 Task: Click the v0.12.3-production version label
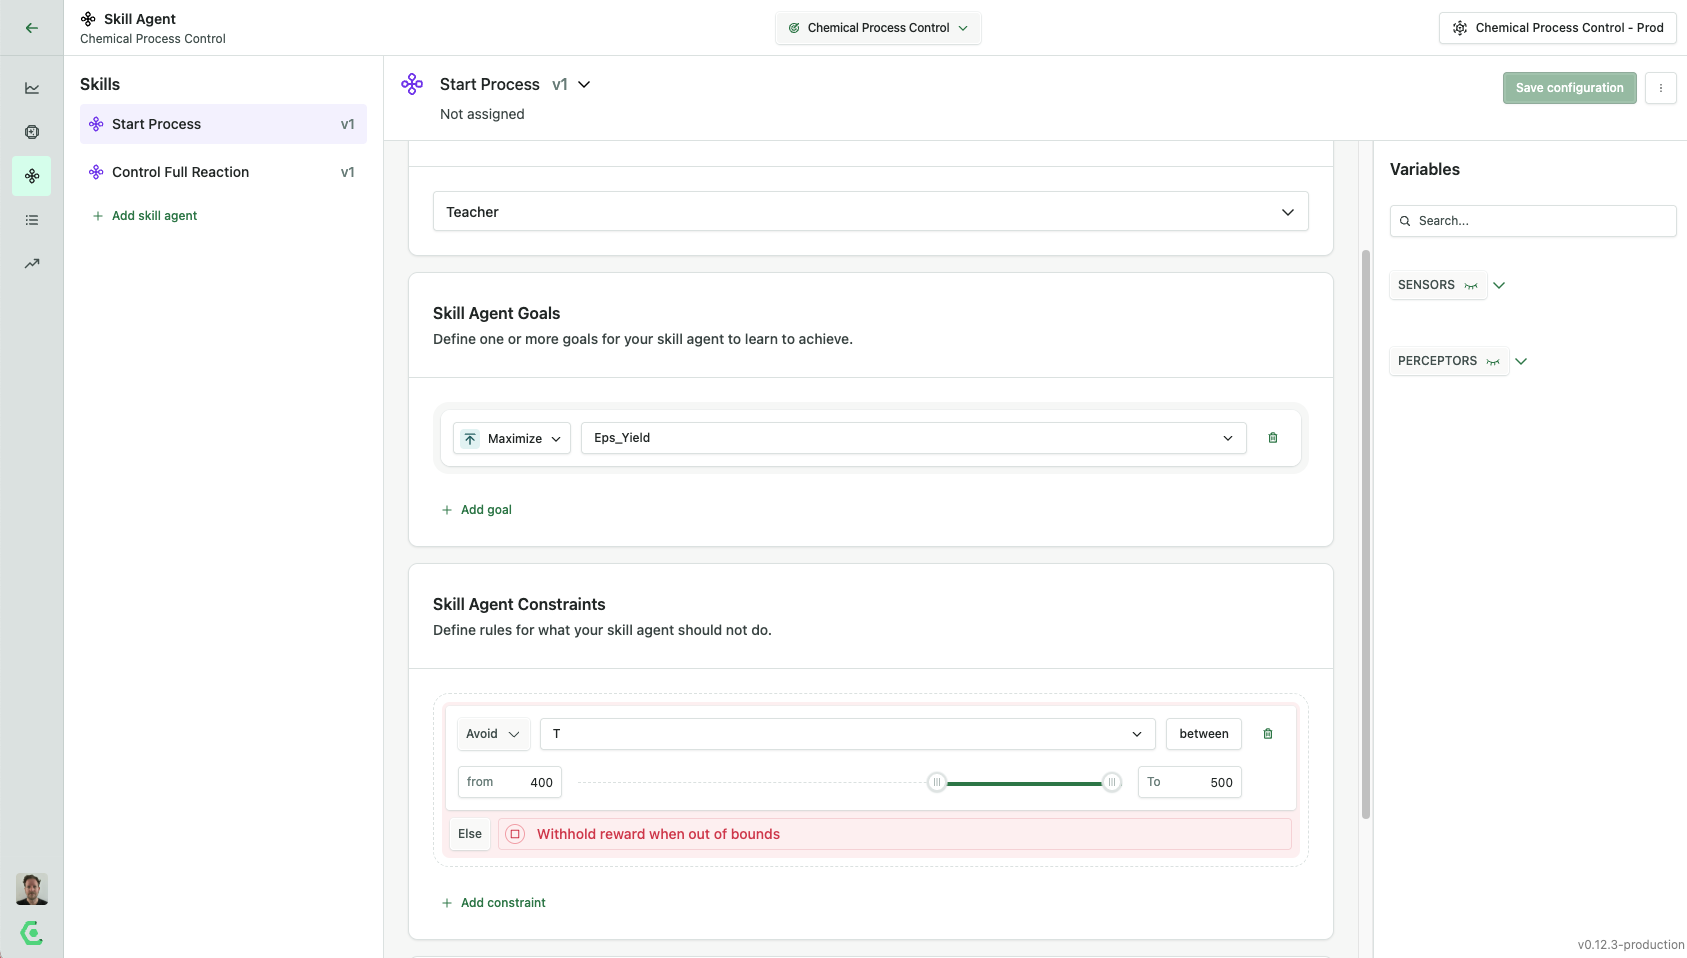1631,945
